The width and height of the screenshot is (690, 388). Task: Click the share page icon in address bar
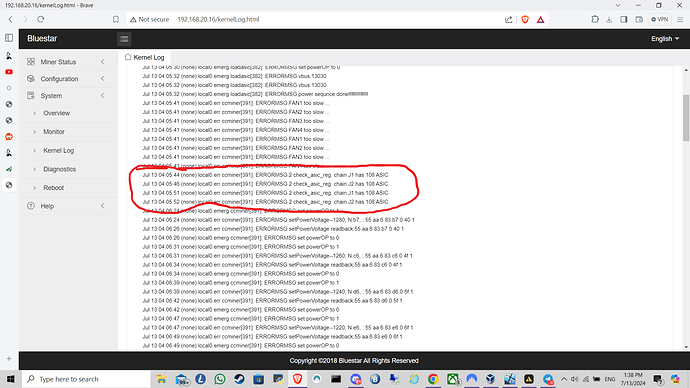click(509, 19)
